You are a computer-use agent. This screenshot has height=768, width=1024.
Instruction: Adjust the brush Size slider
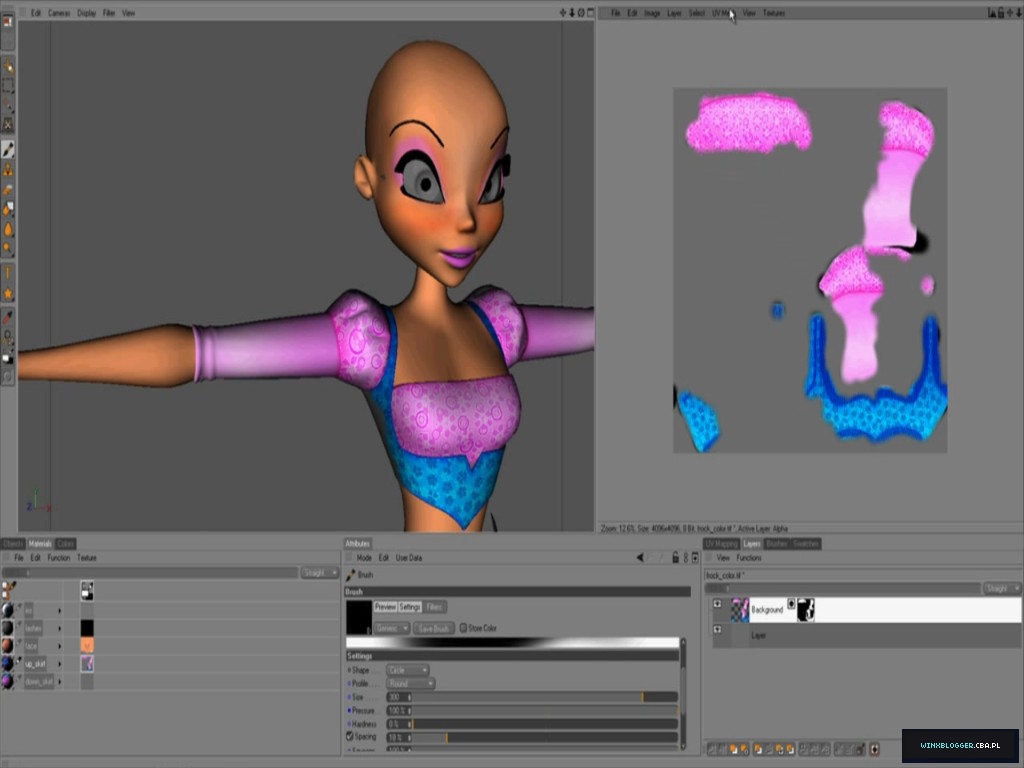point(545,697)
